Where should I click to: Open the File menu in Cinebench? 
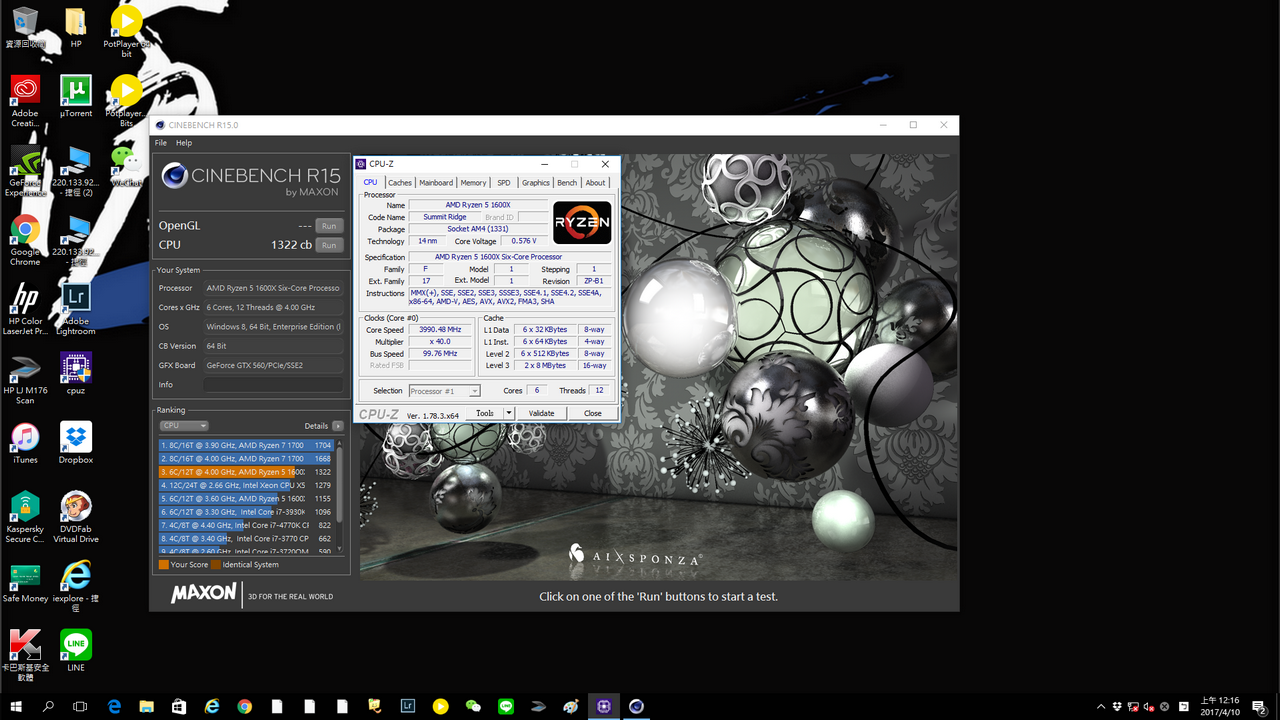point(161,143)
